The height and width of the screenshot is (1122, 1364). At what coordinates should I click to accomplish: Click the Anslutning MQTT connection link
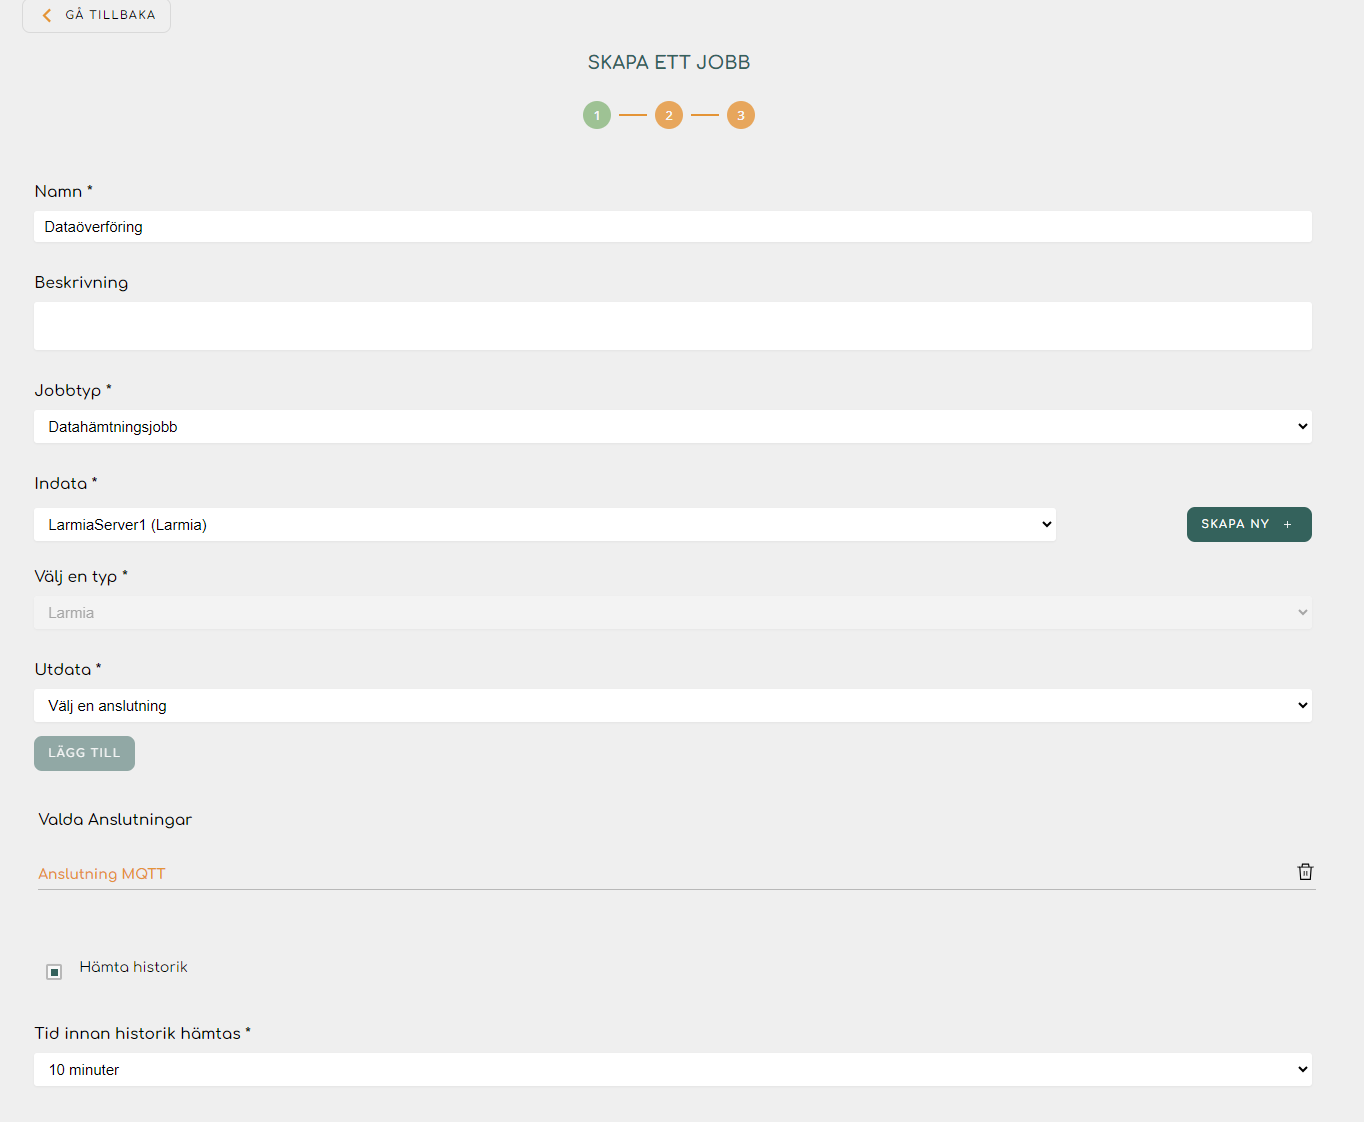tap(102, 874)
